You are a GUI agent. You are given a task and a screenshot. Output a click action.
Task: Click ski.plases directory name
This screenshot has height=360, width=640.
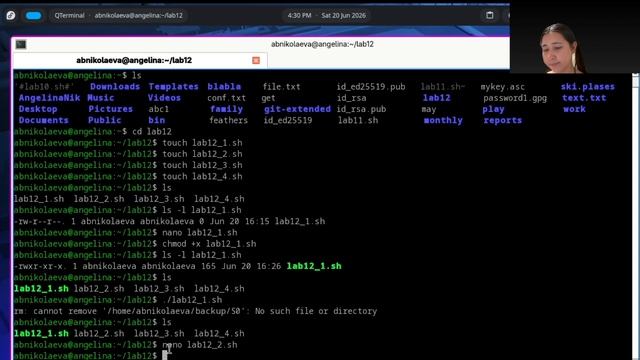(x=587, y=87)
